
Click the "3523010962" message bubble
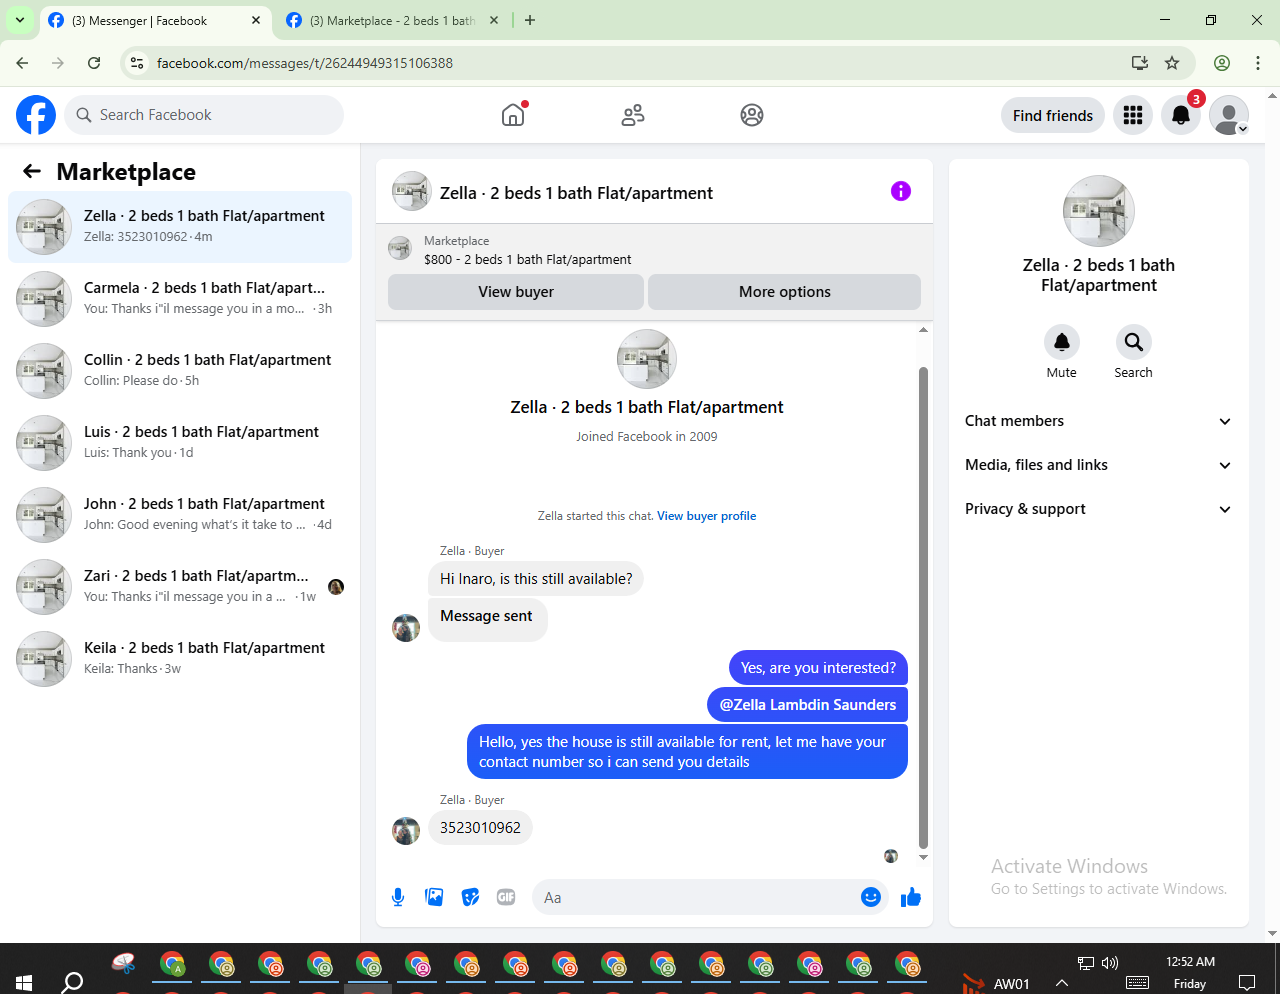pyautogui.click(x=480, y=828)
